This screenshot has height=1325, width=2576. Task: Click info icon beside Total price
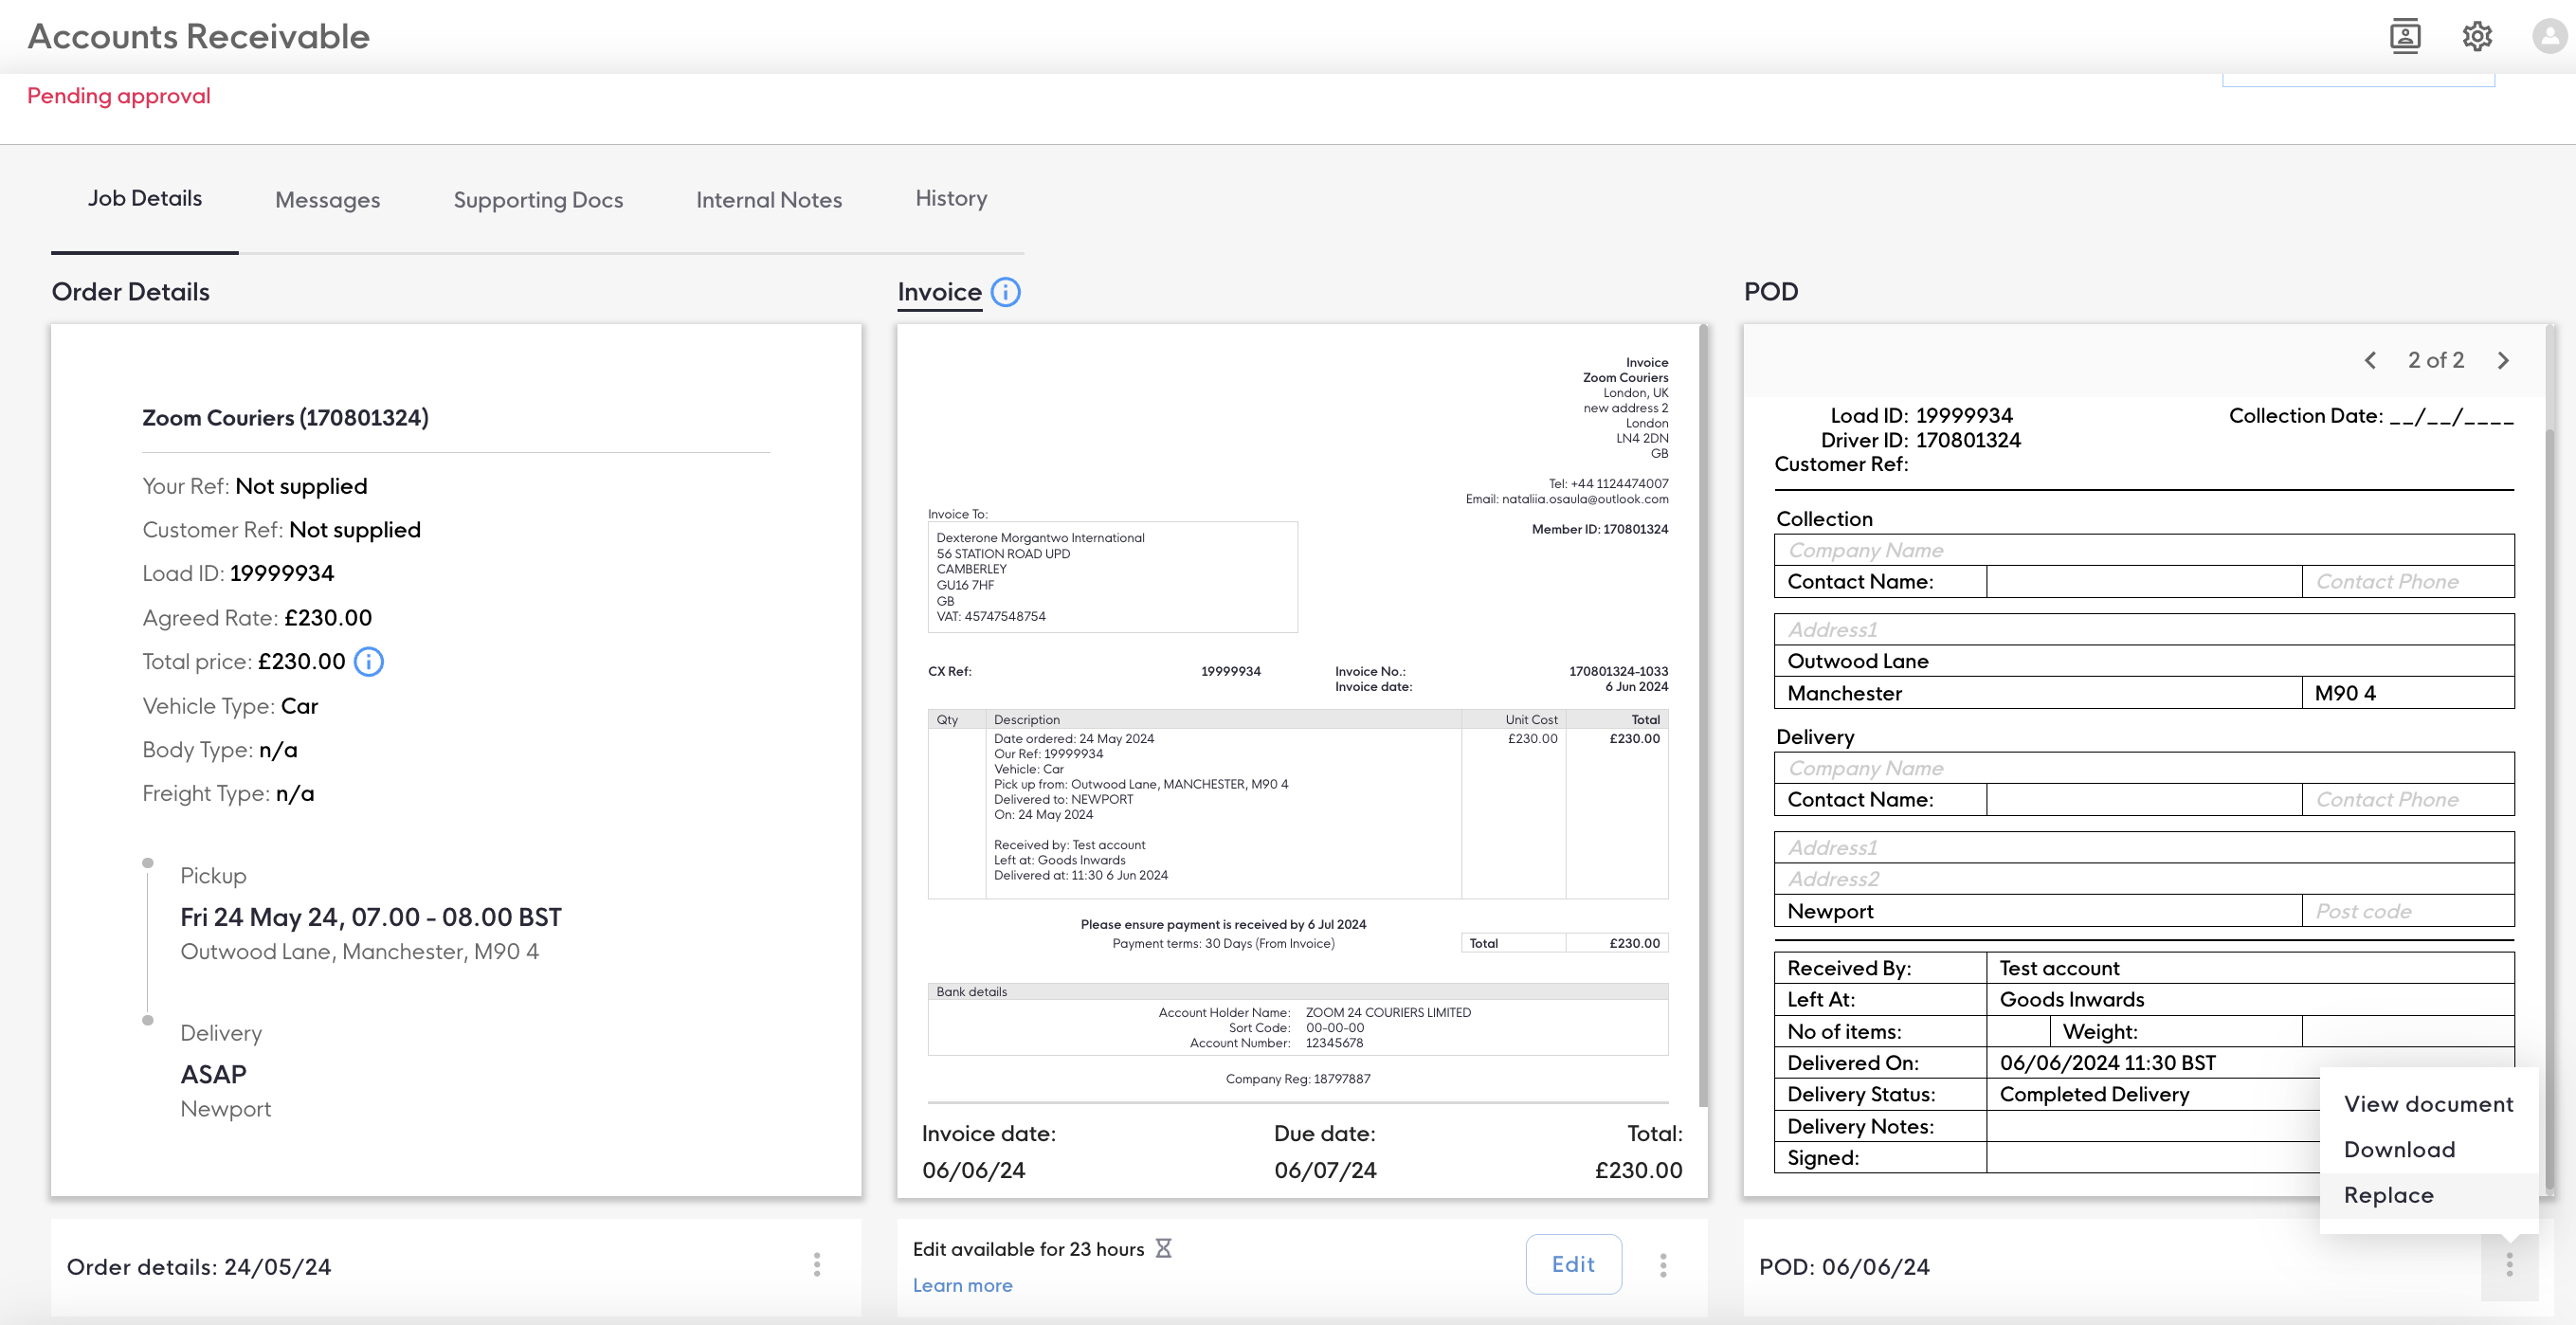click(x=369, y=662)
